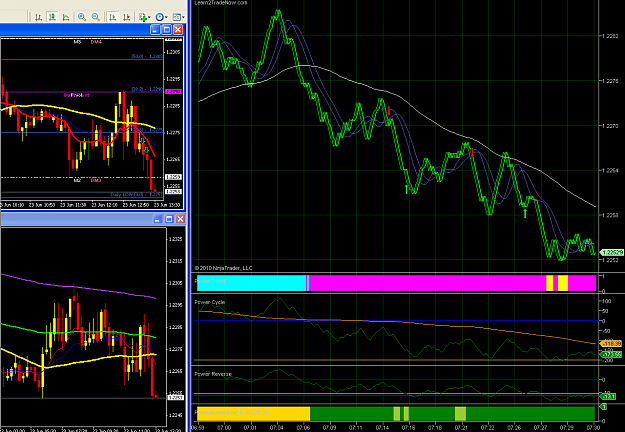This screenshot has height=432, width=625.
Task: Select the Power Trend indicator label
Action: pyautogui.click(x=210, y=281)
